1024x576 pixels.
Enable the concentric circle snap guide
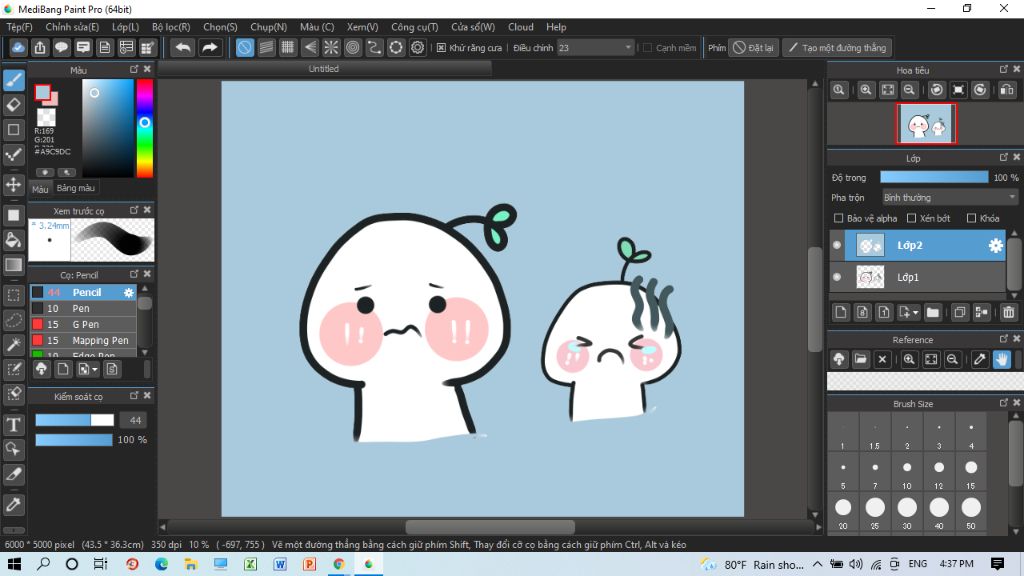[x=353, y=48]
